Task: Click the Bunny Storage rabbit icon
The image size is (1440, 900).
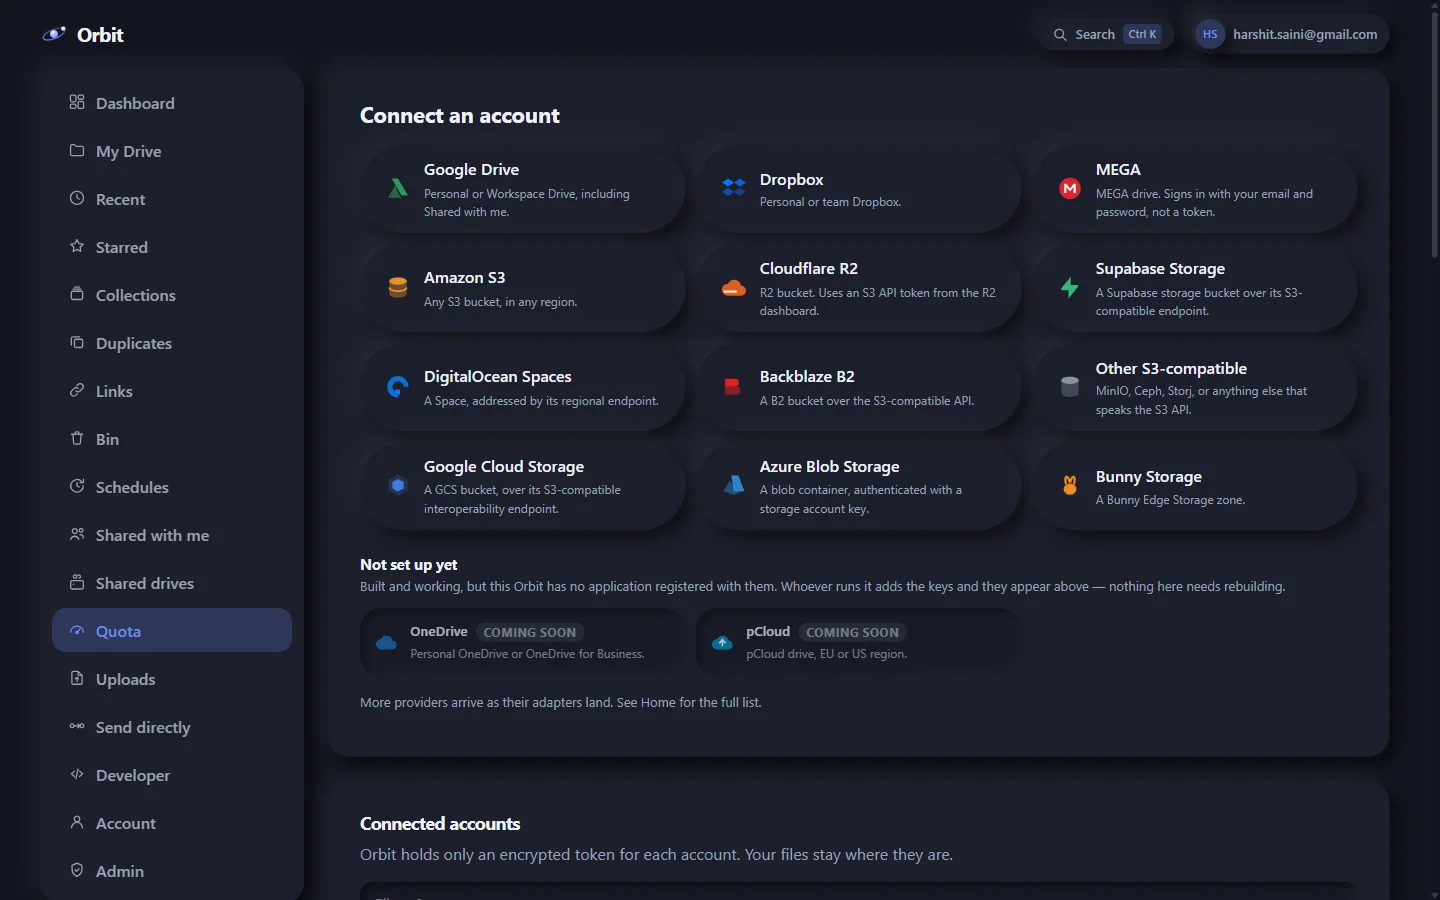Action: coord(1070,486)
